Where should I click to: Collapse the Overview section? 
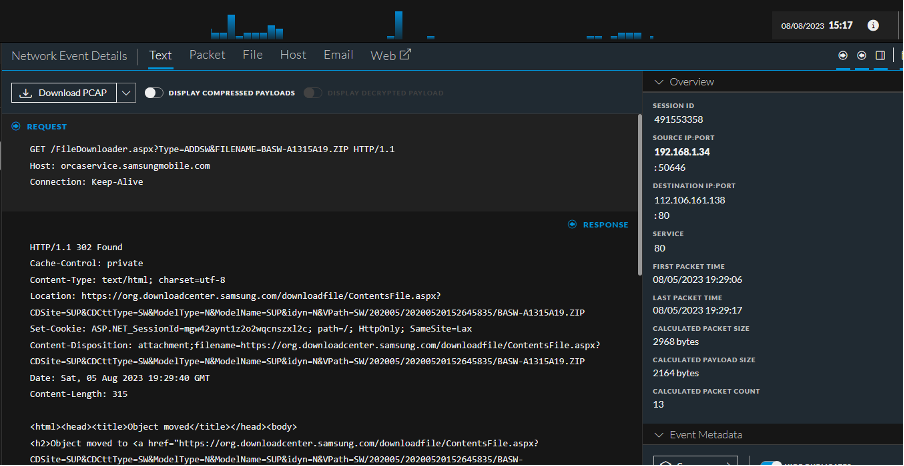click(x=658, y=82)
